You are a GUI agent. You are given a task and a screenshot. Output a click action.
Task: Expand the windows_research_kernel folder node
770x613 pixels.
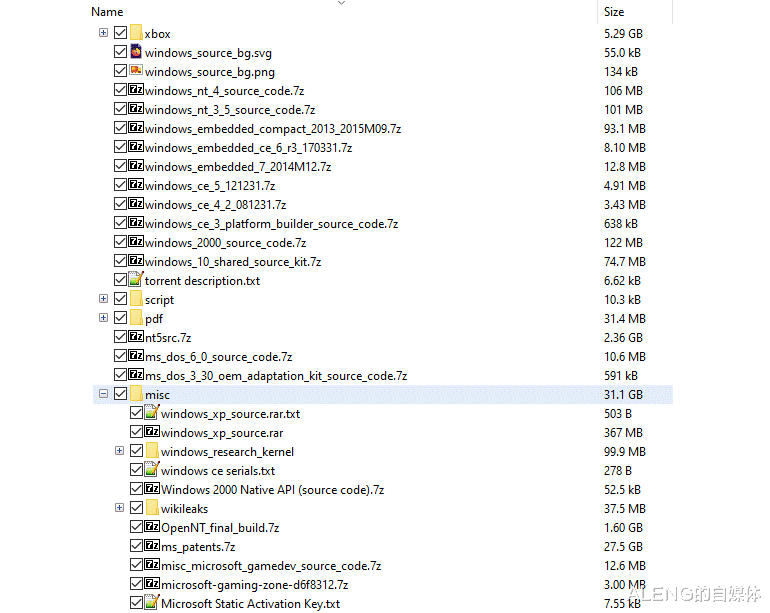click(119, 451)
